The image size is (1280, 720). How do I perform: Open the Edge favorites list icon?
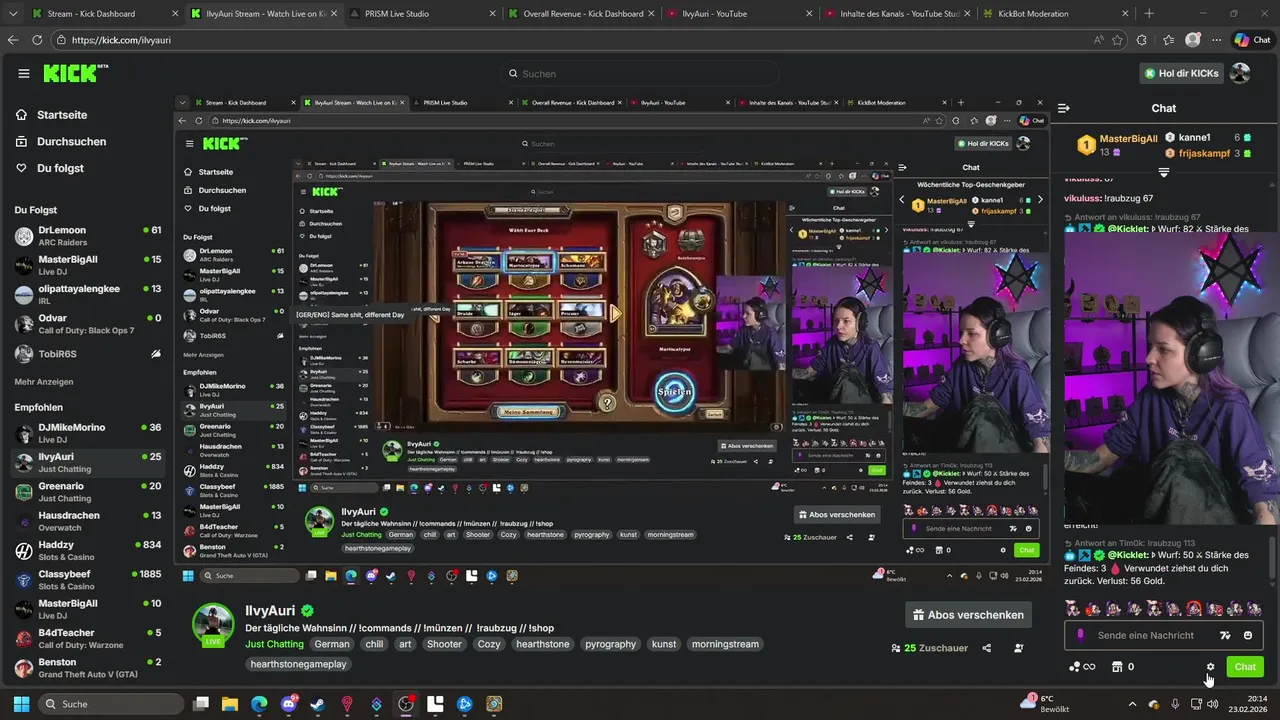(1168, 40)
